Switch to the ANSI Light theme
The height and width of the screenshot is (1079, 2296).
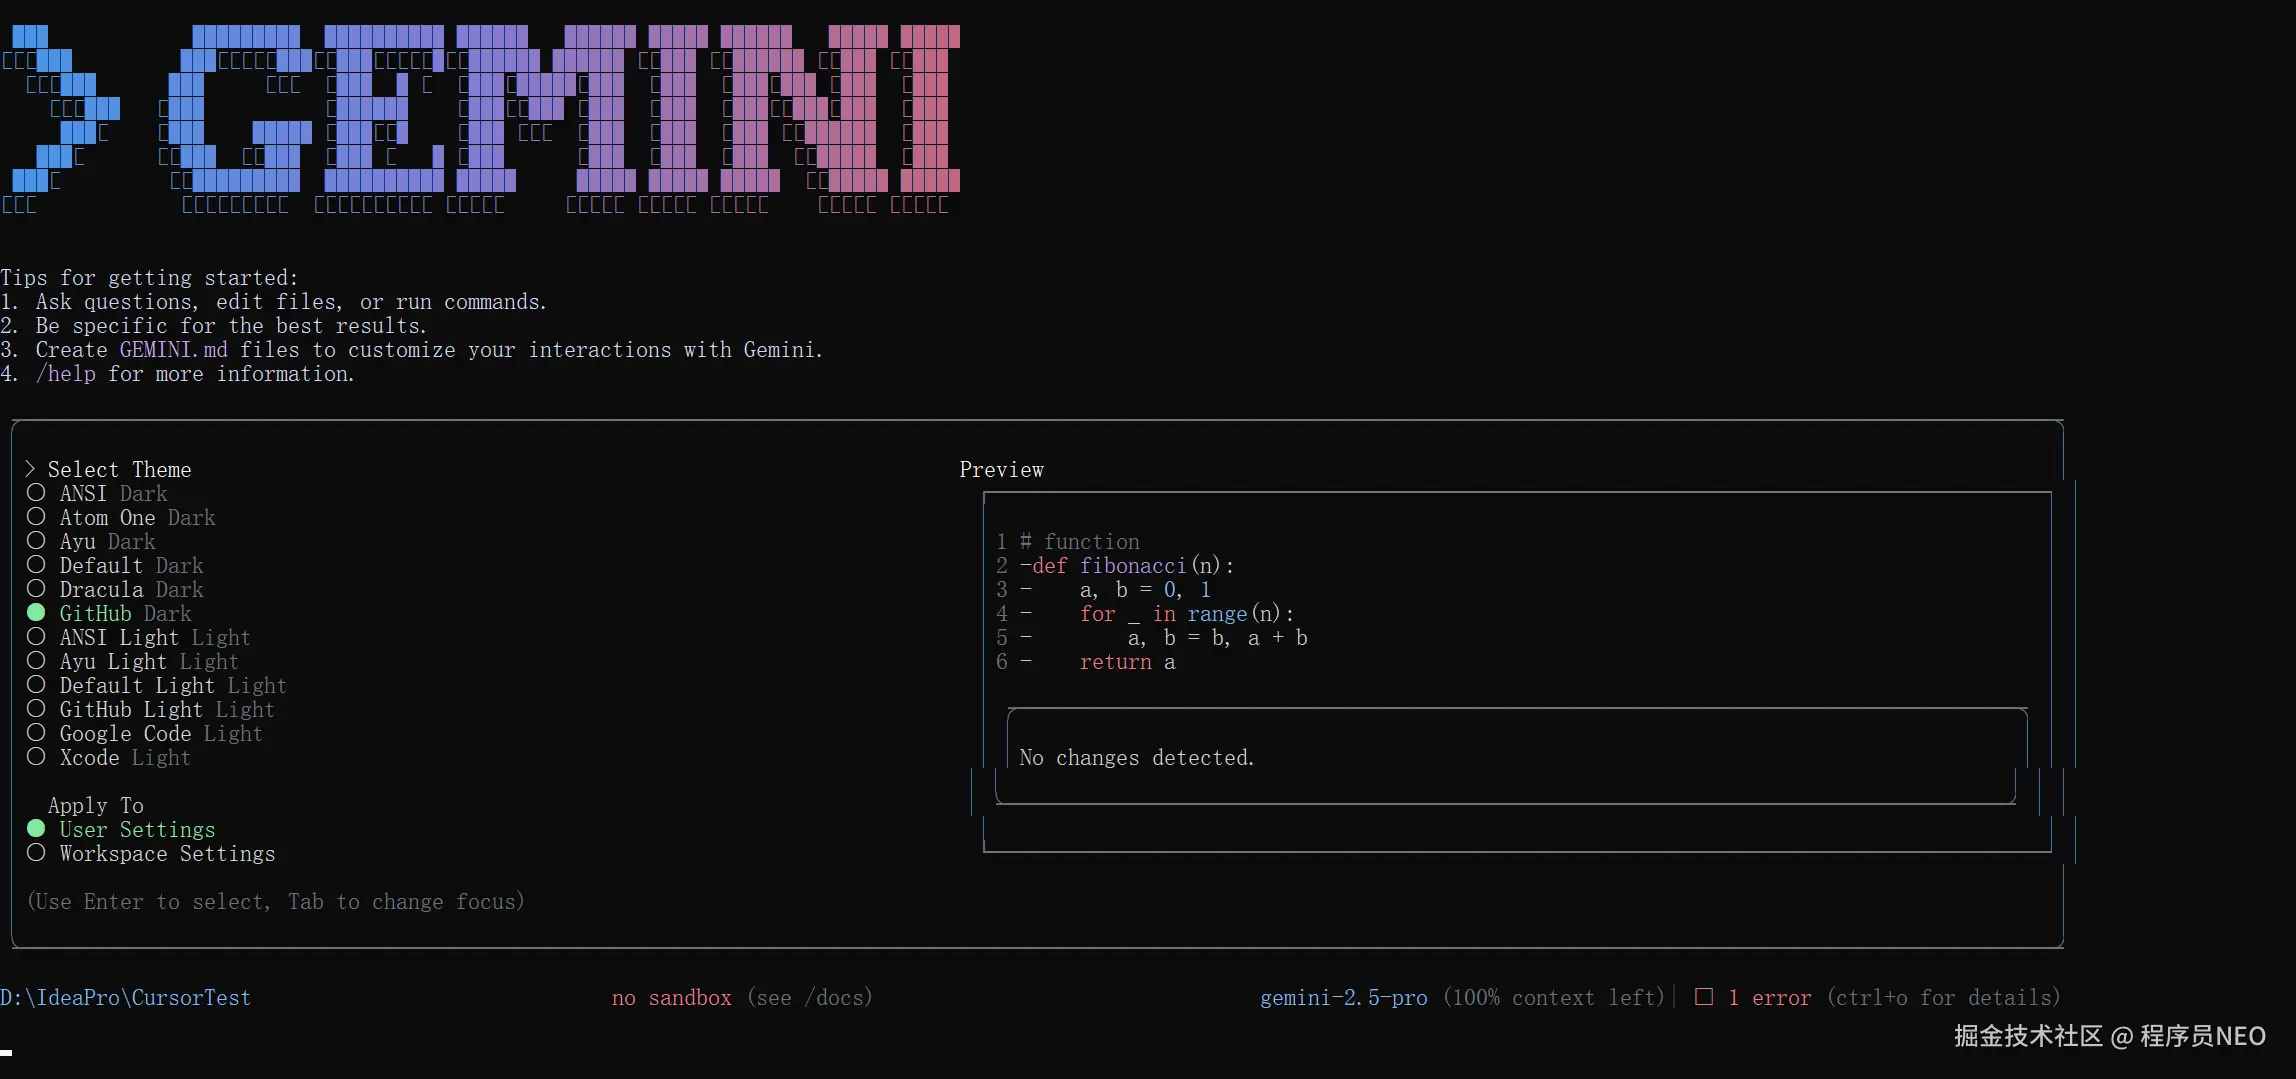(x=139, y=638)
